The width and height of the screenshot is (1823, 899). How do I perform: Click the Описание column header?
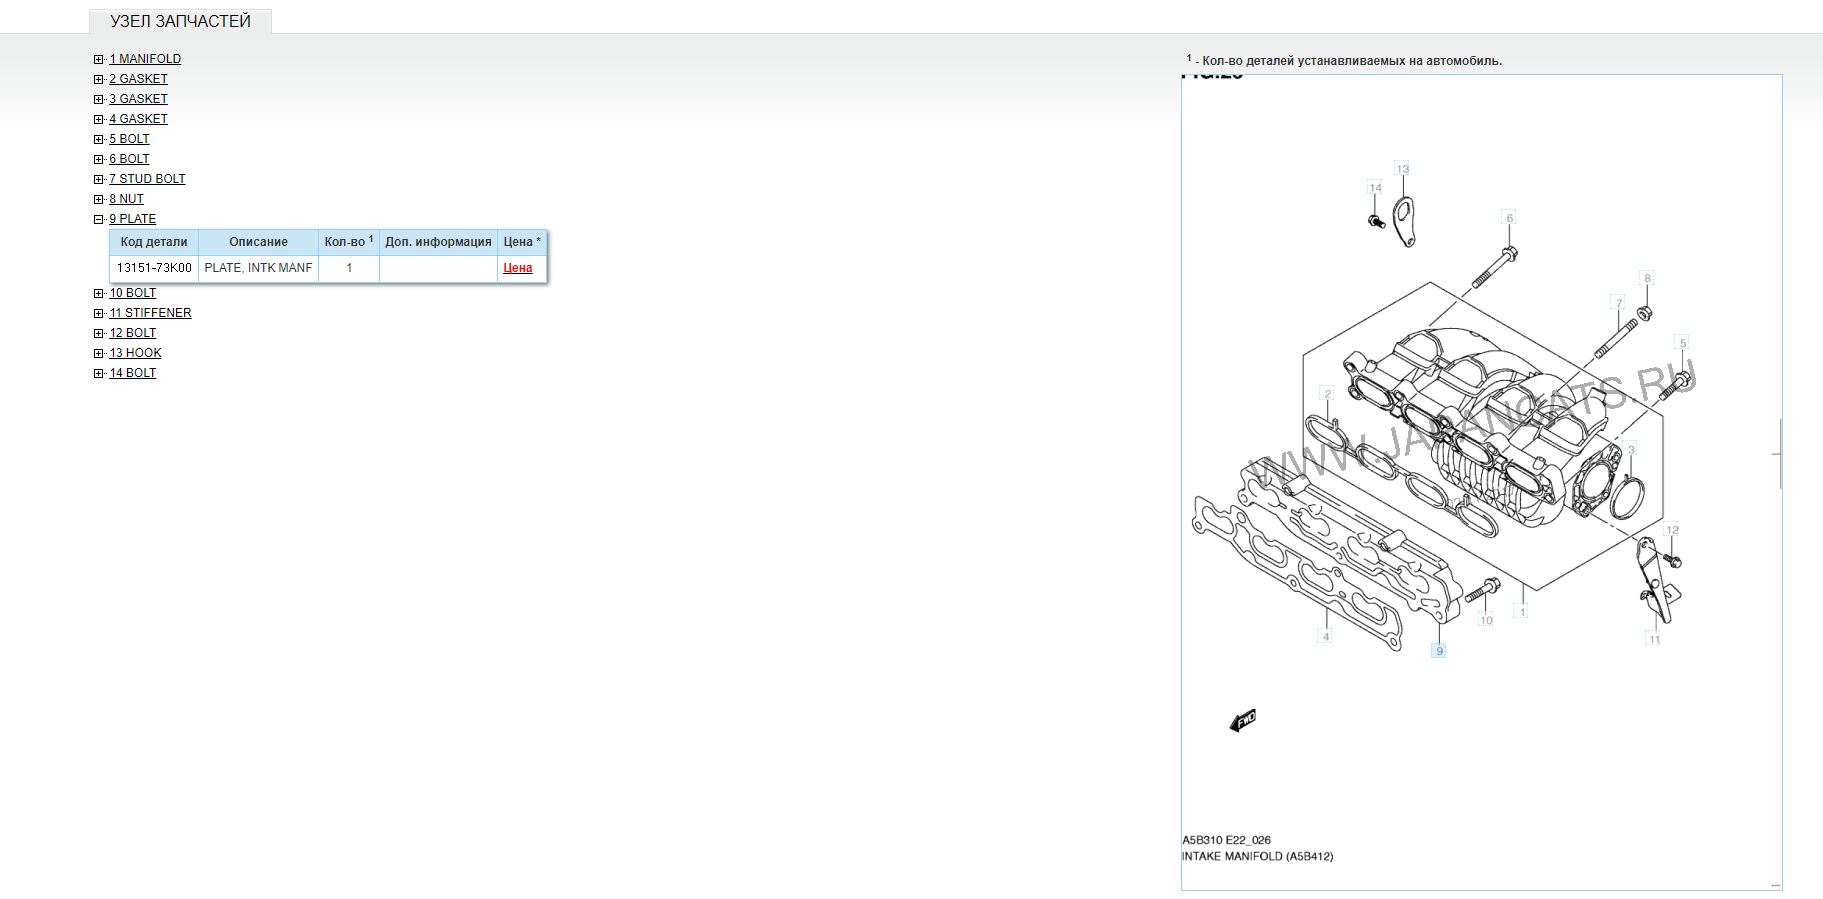[x=258, y=242]
